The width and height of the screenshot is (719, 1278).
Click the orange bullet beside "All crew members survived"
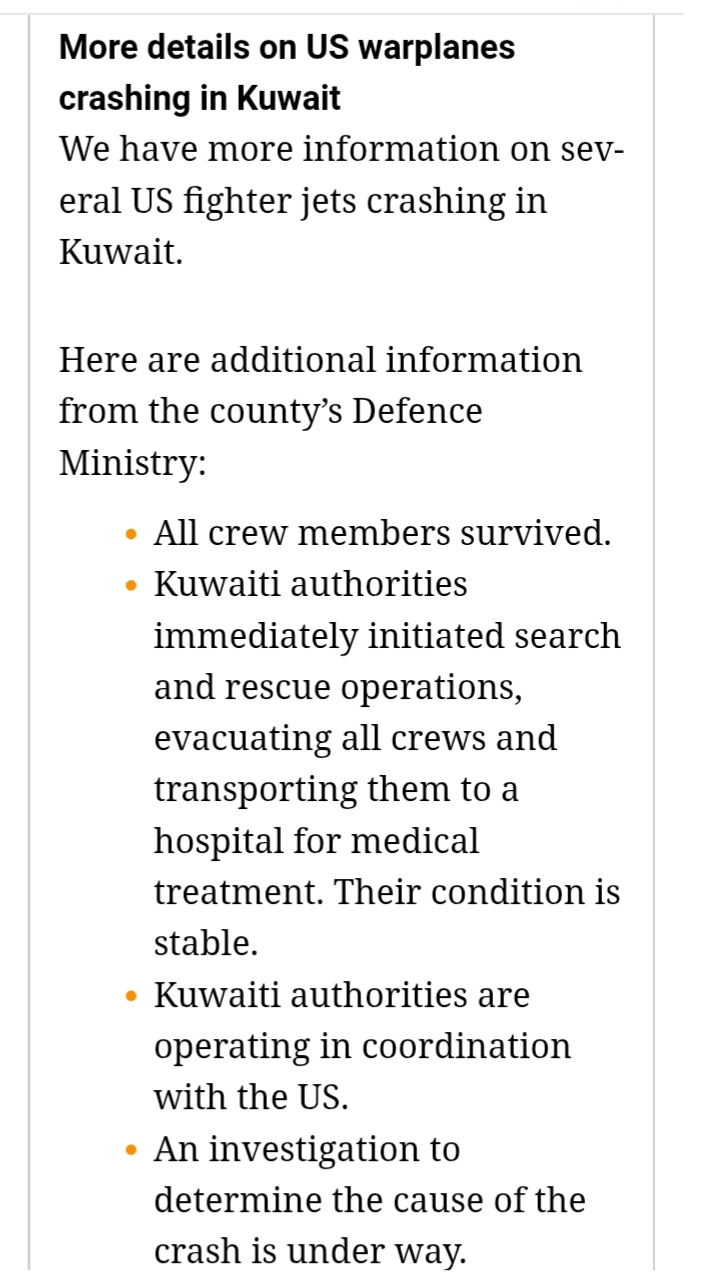pos(131,535)
